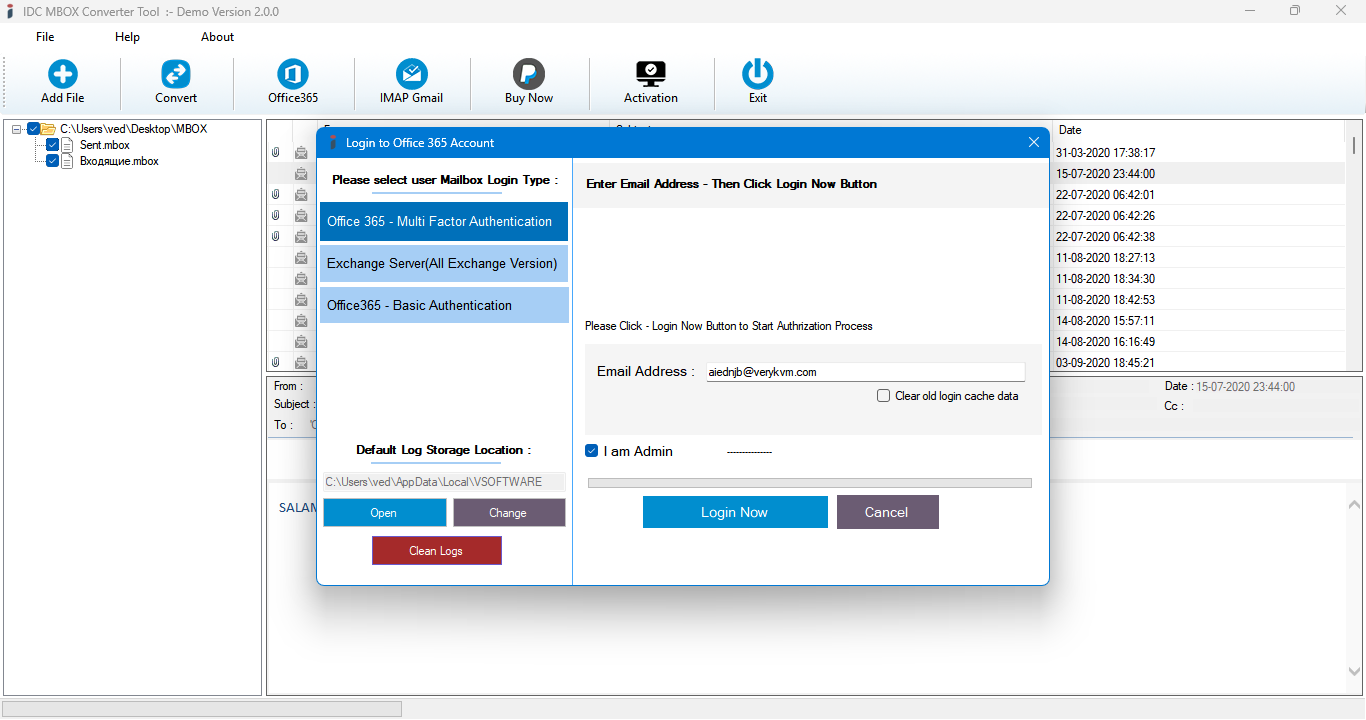Uncheck the Sent.mbox checkbox
Screen dimensions: 1366x720
[52, 145]
